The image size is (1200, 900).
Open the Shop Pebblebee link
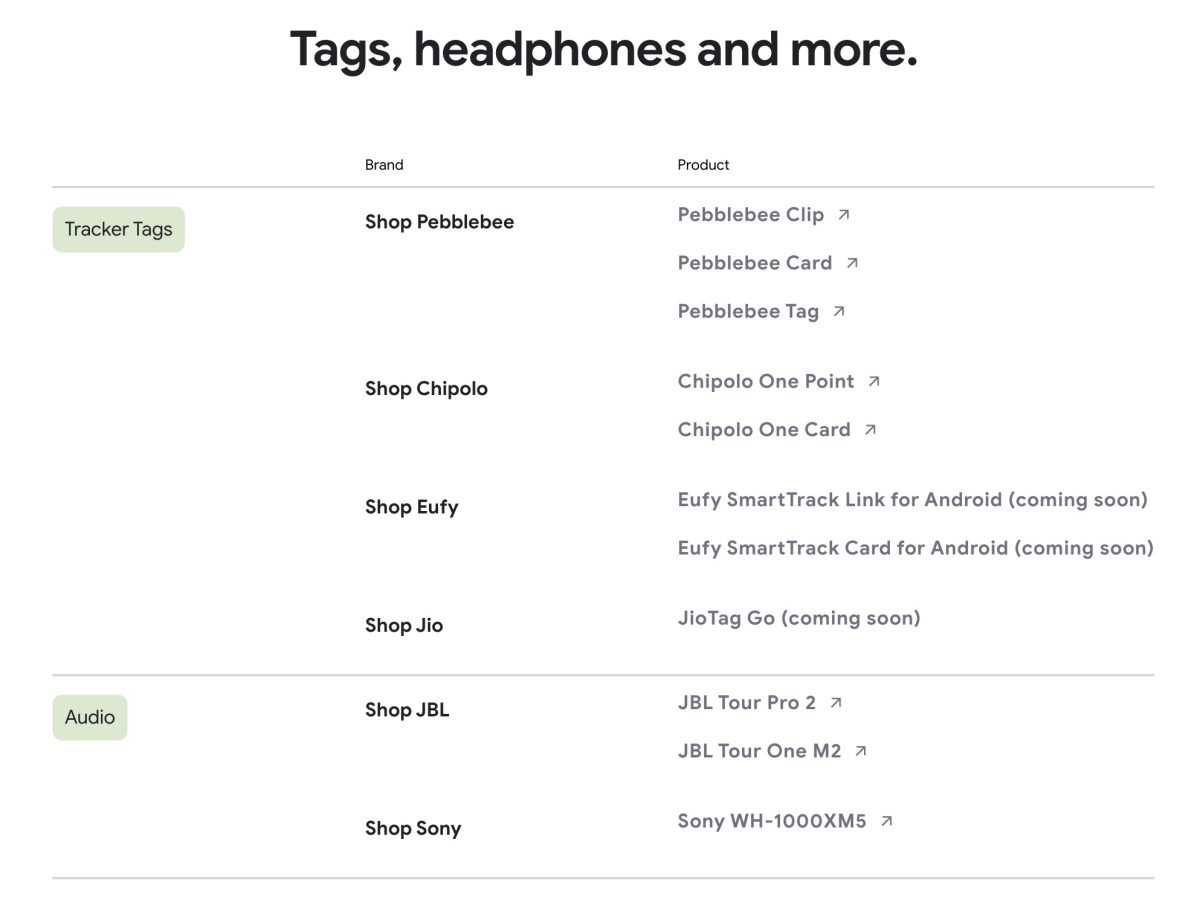coord(439,222)
